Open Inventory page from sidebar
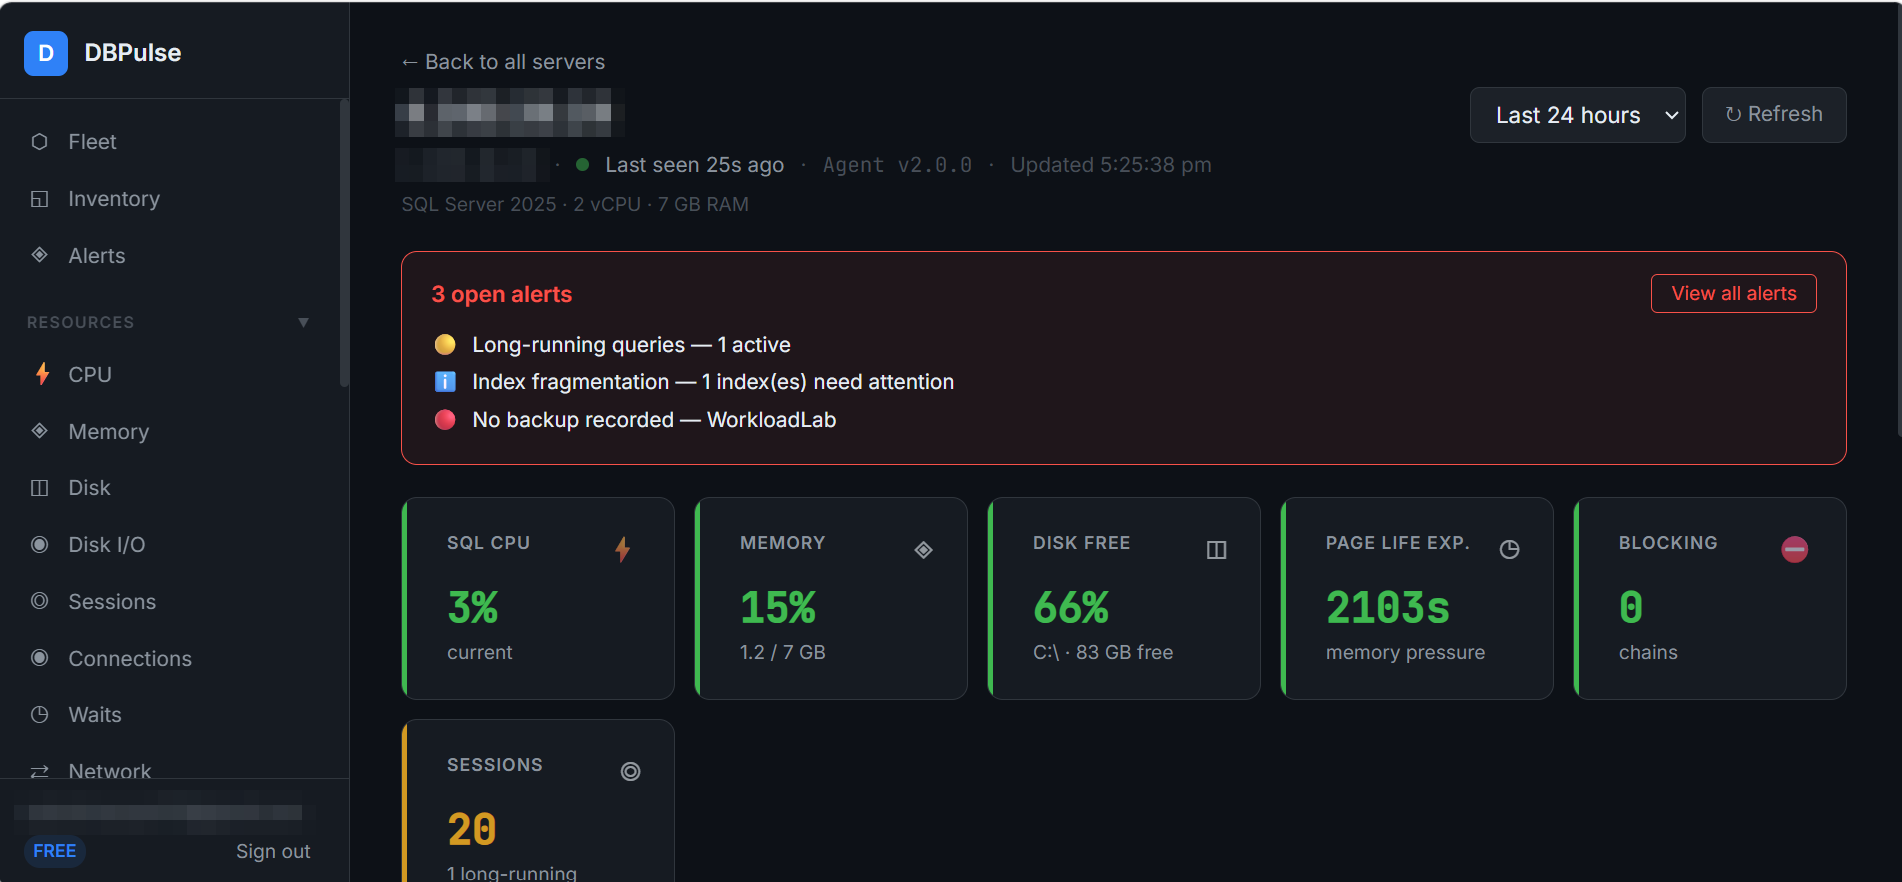Image resolution: width=1902 pixels, height=882 pixels. click(114, 199)
